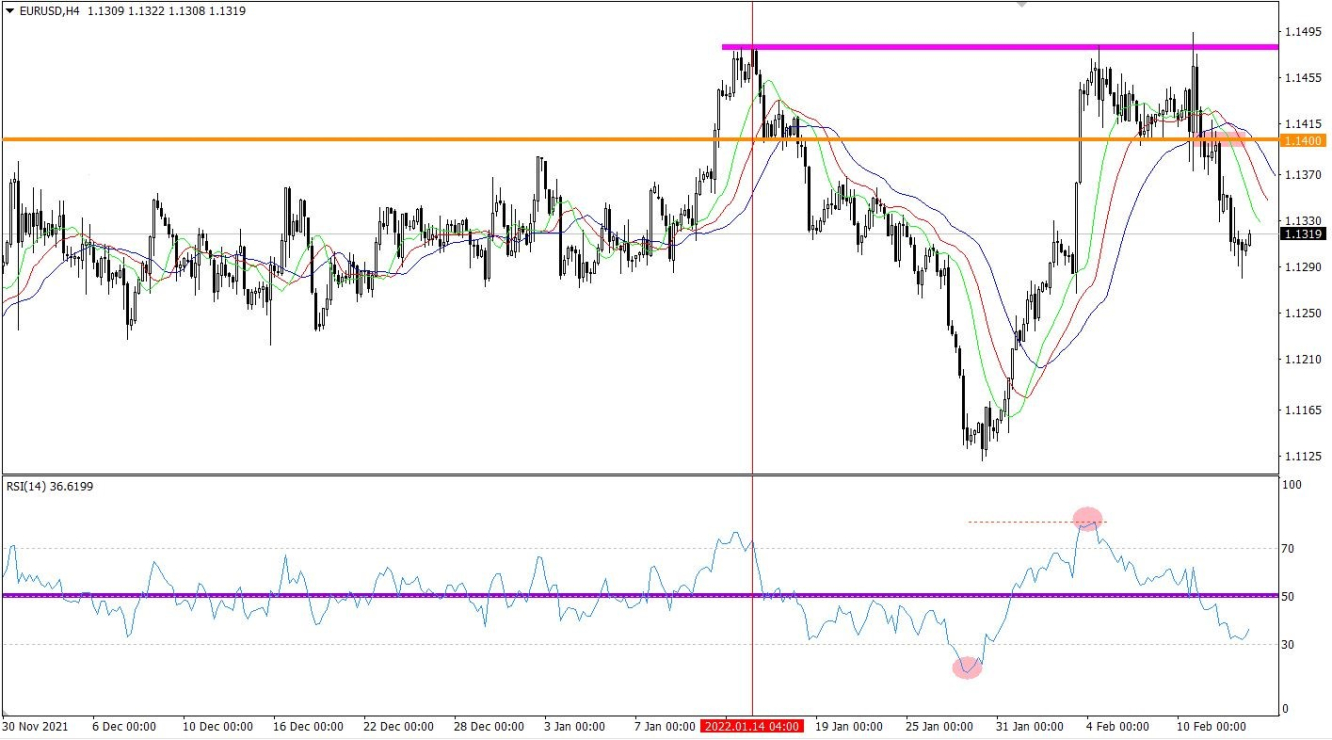Viewport: 1332px width, 740px height.
Task: Click the 22 Dec 00:00 date label
Action: (x=397, y=727)
